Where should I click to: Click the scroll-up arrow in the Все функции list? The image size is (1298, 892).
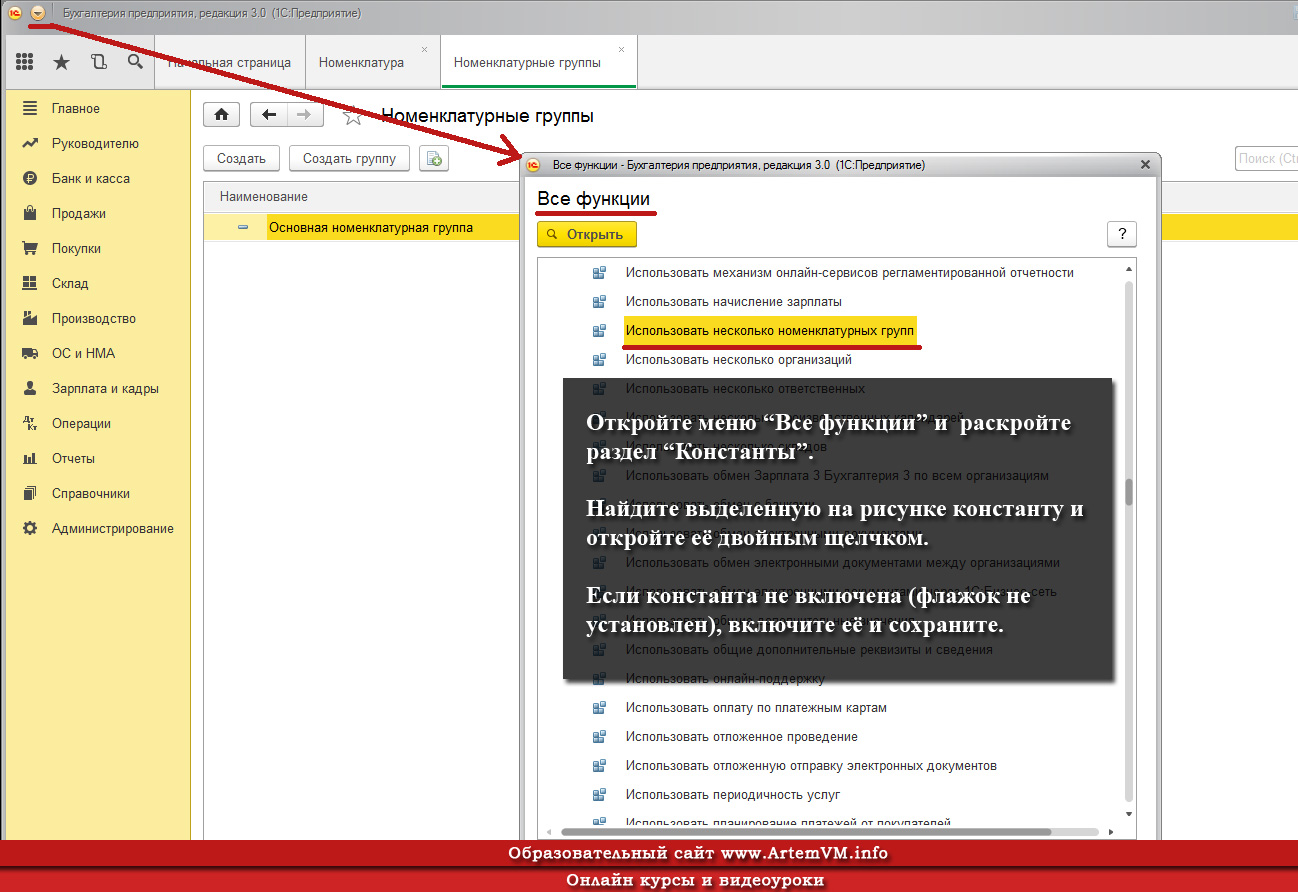(1129, 269)
